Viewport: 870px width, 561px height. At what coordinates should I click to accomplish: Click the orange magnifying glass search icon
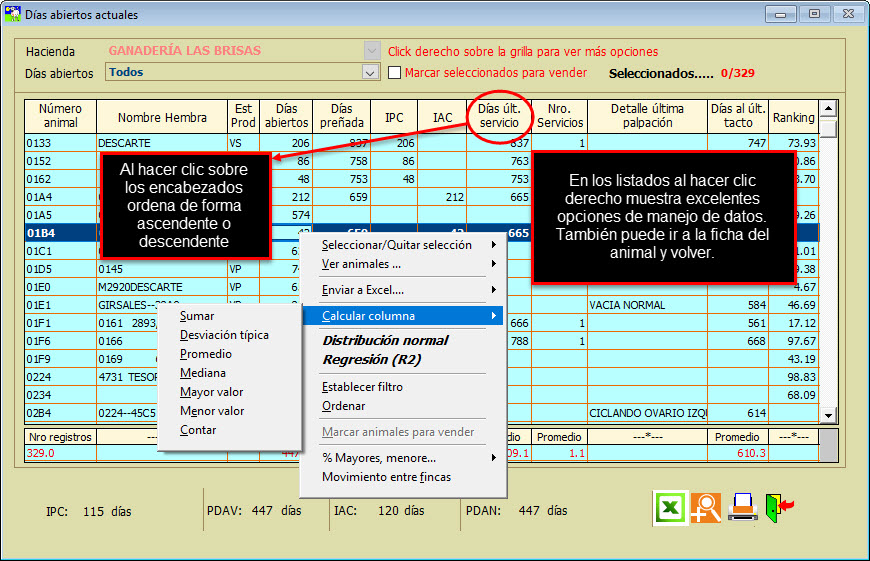707,509
